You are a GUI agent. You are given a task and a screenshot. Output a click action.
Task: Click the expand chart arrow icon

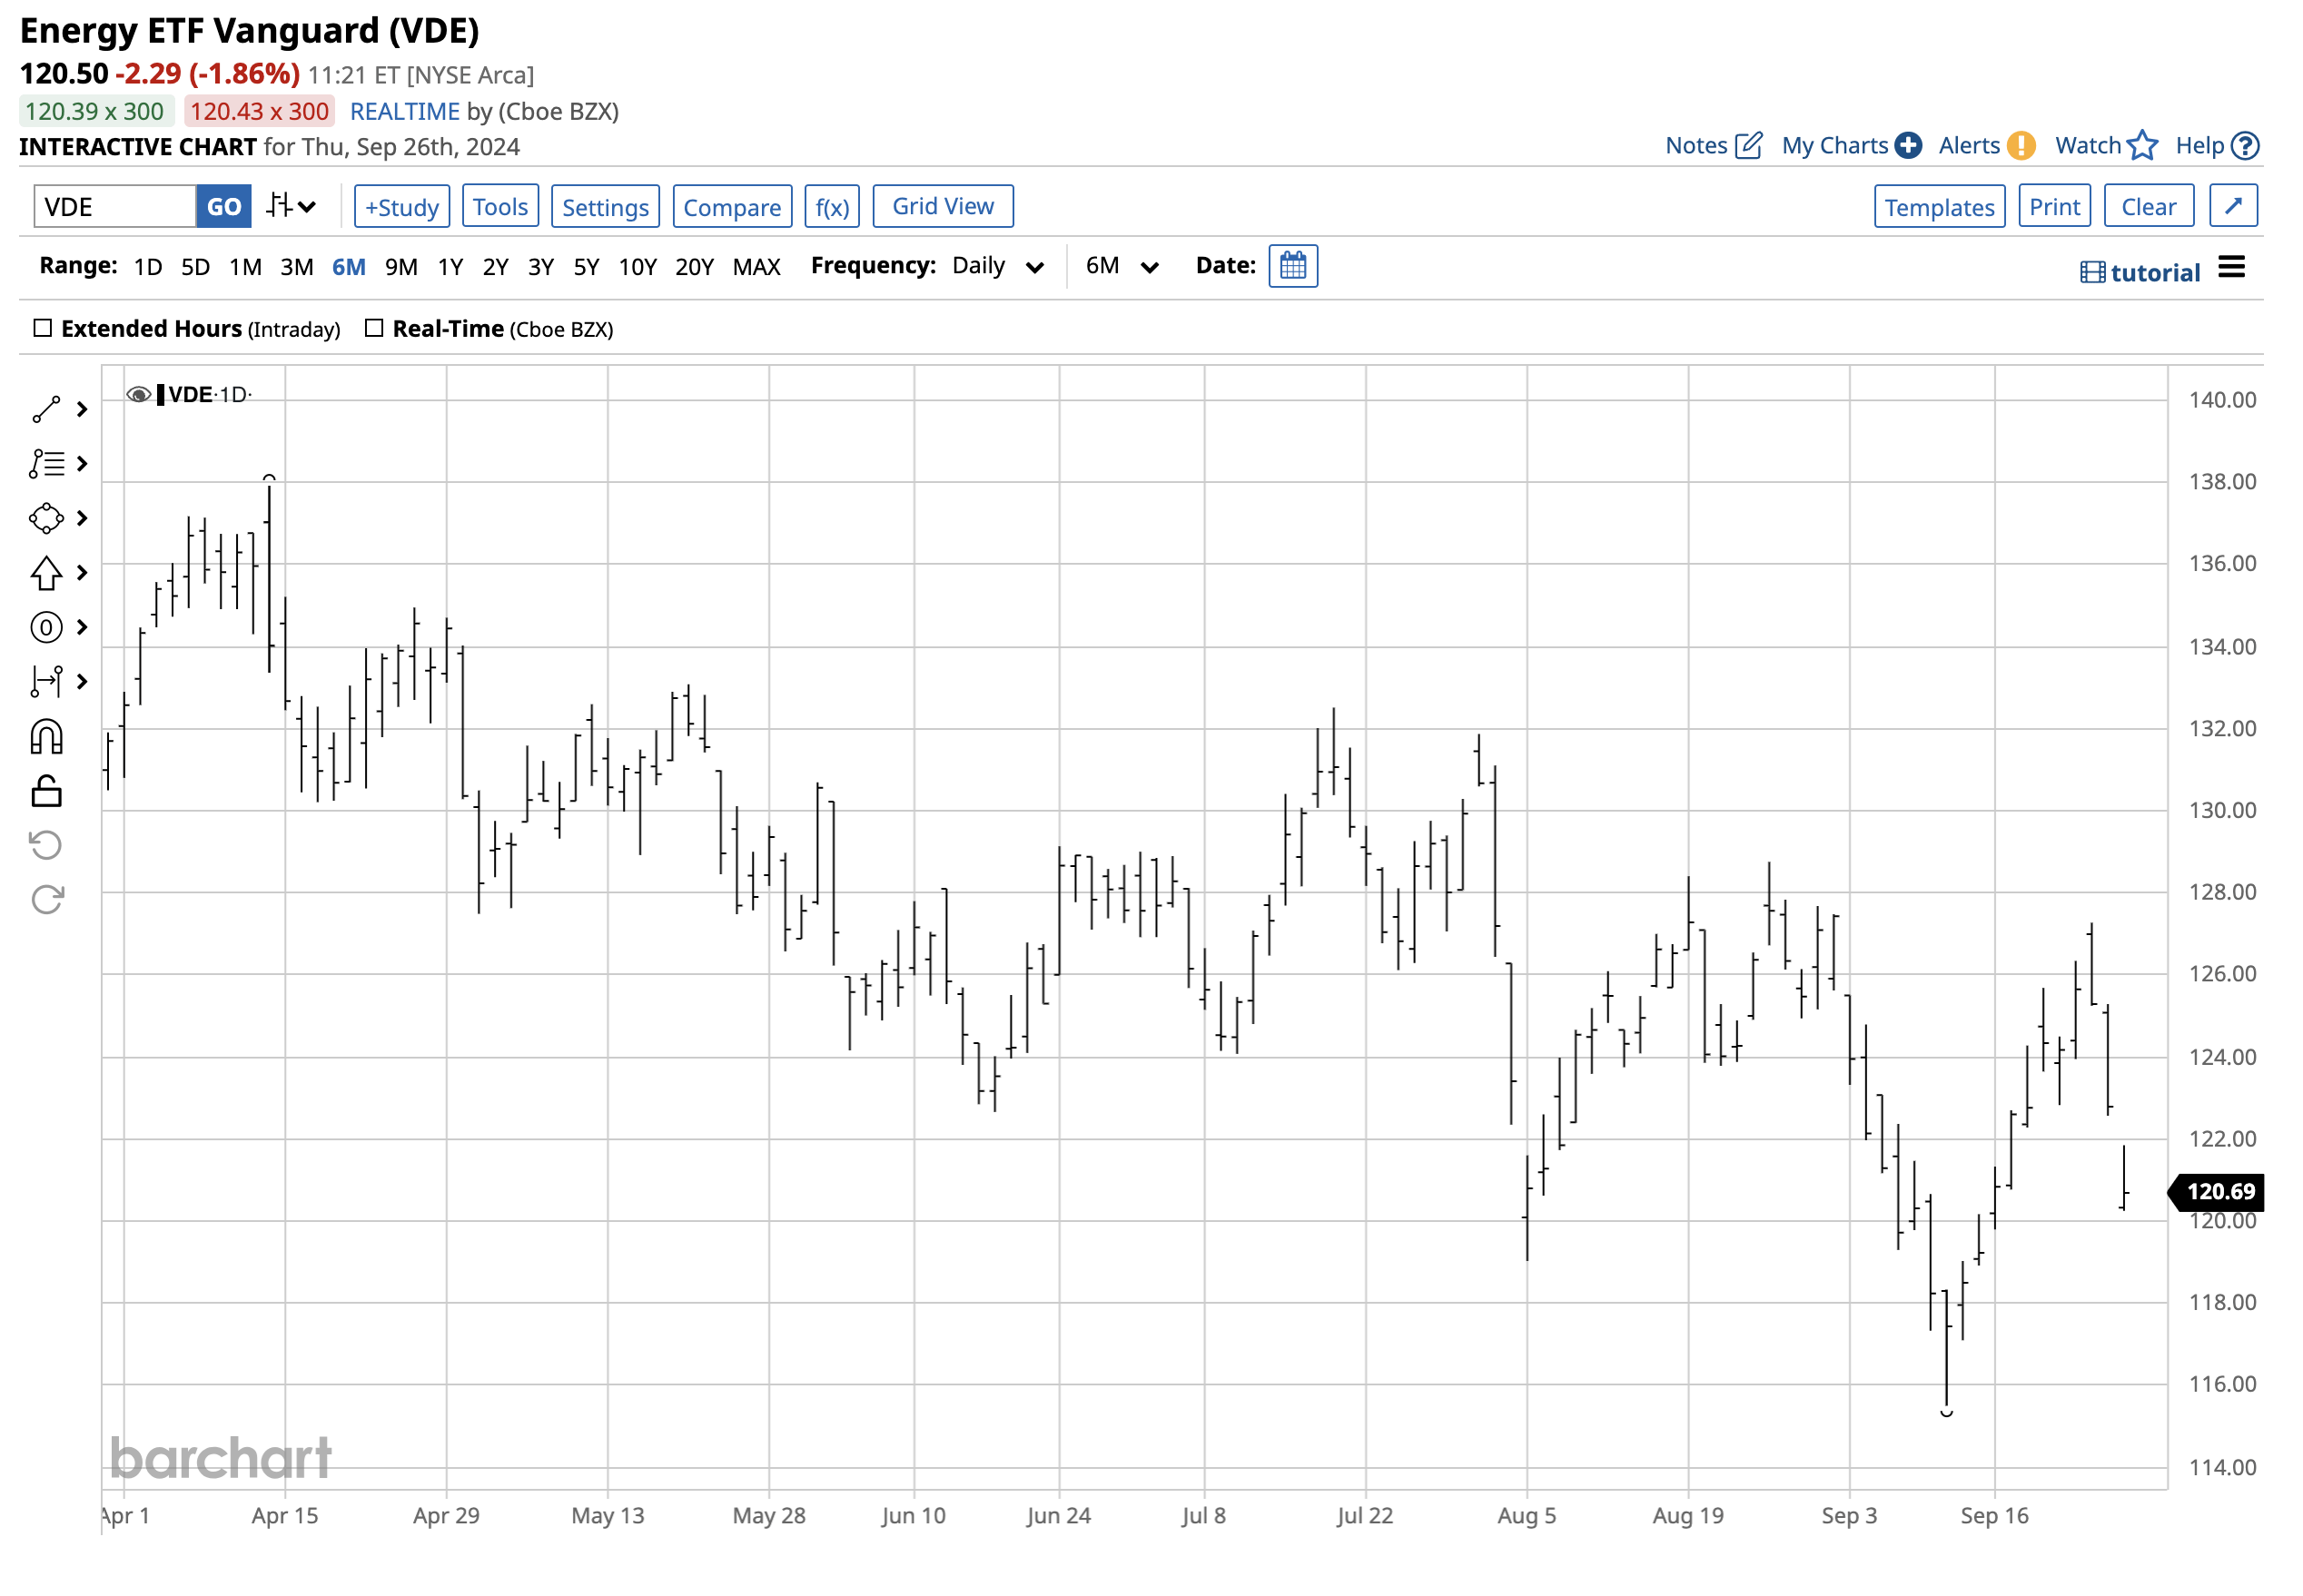pyautogui.click(x=2233, y=205)
